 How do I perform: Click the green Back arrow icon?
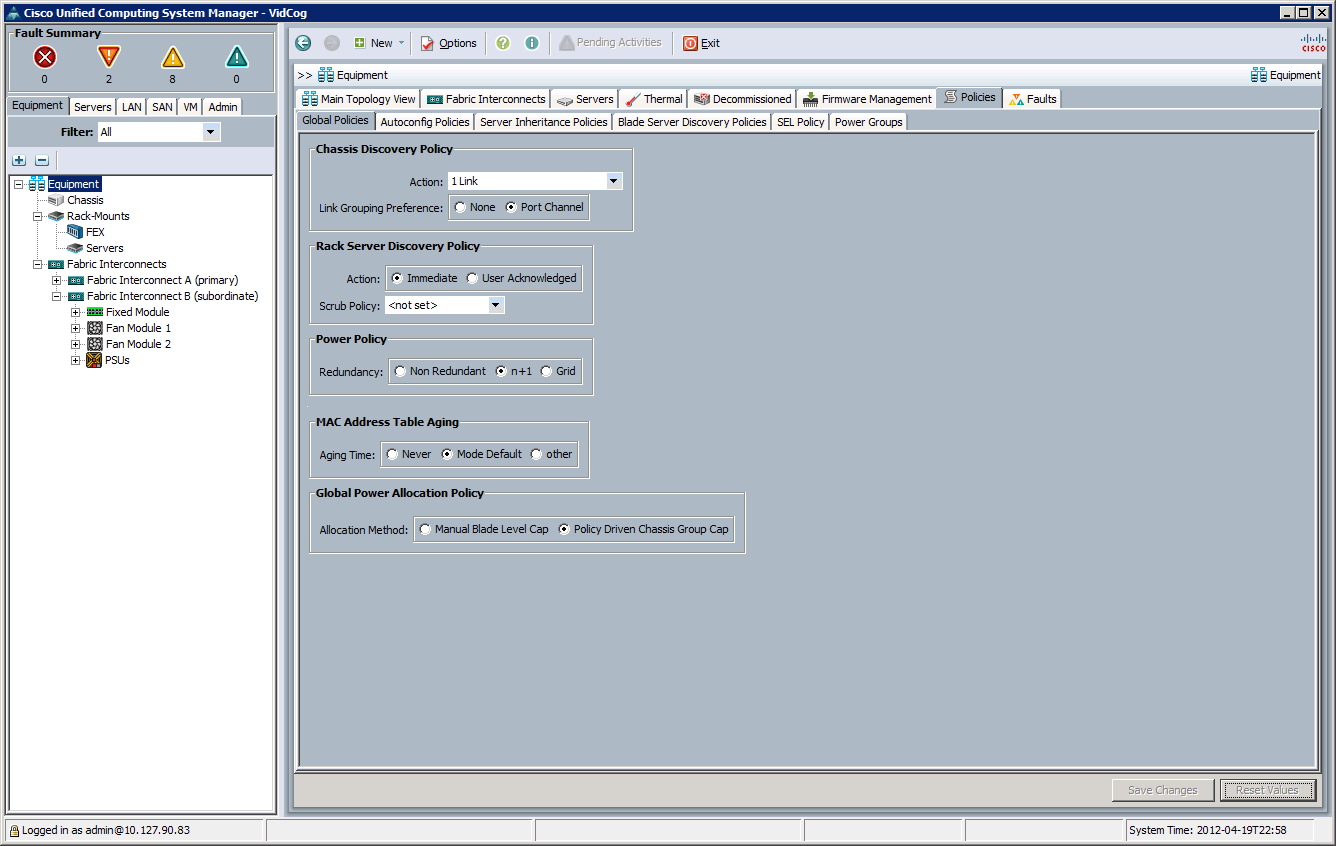pyautogui.click(x=304, y=43)
